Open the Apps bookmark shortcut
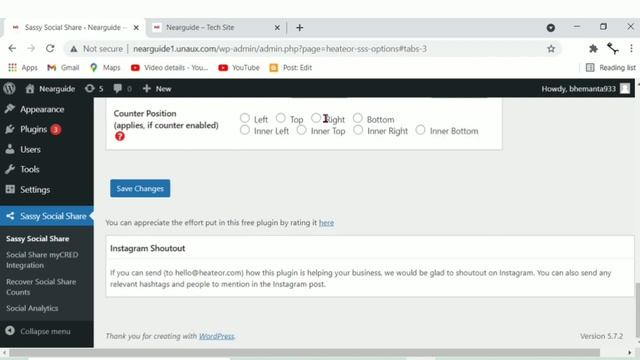640x360 pixels. pyautogui.click(x=23, y=67)
